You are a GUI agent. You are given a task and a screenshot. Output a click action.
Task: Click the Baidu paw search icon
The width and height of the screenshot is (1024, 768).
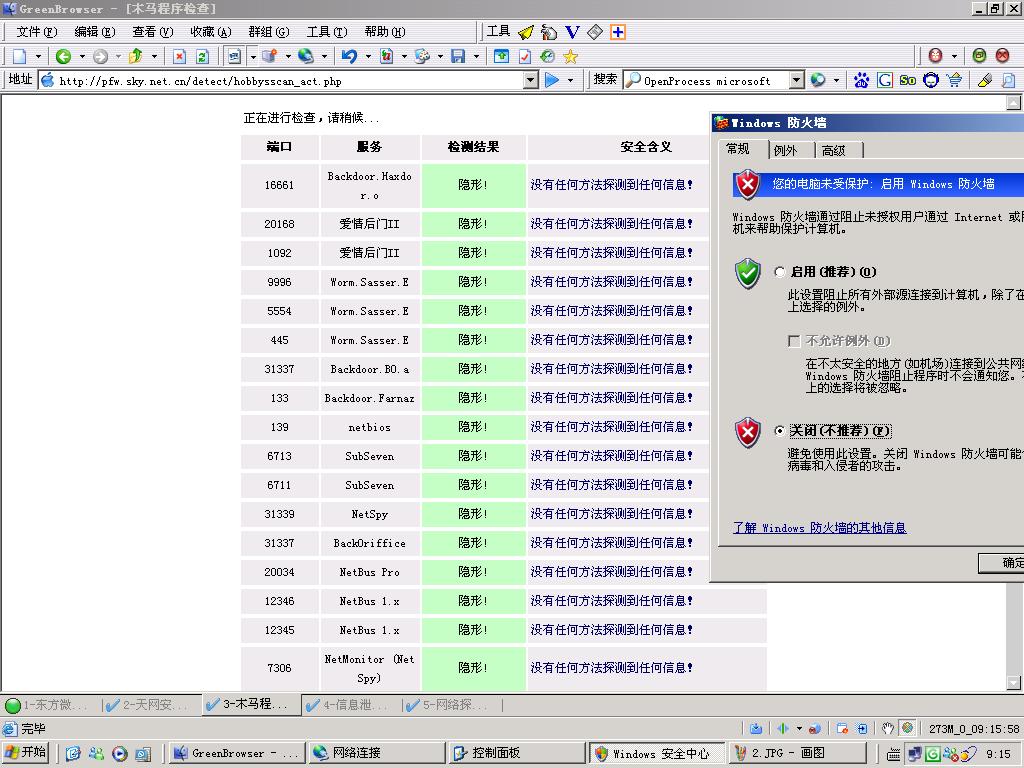861,80
